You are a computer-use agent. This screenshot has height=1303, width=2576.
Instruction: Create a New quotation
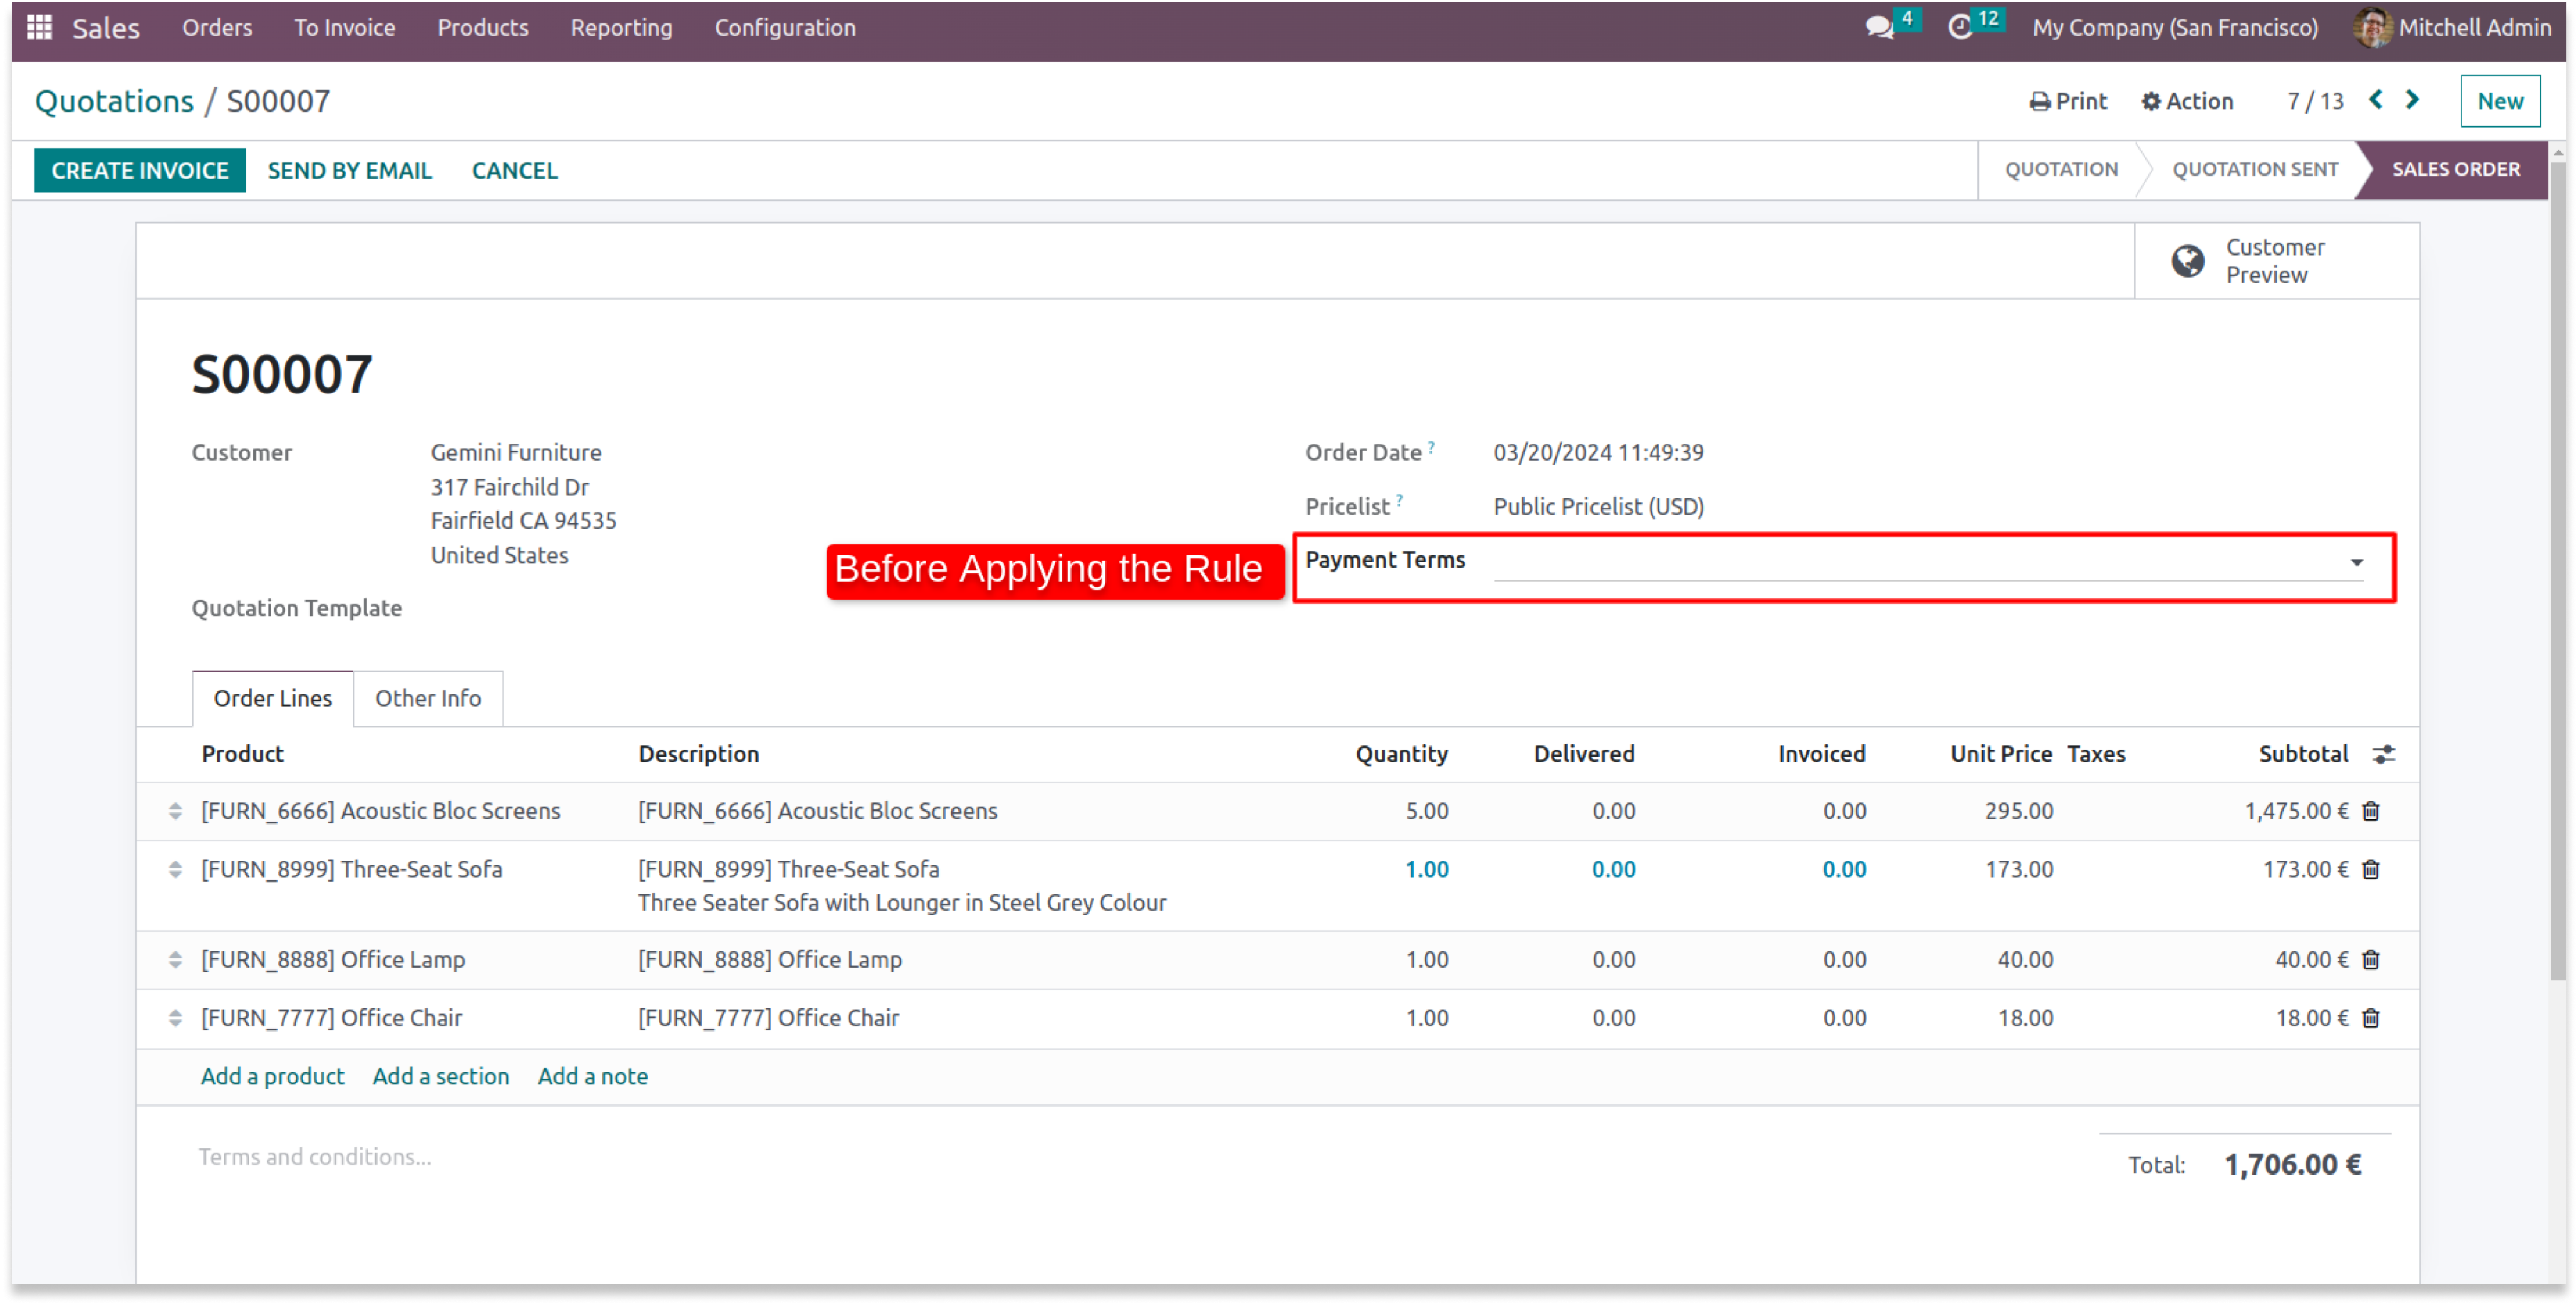point(2500,101)
